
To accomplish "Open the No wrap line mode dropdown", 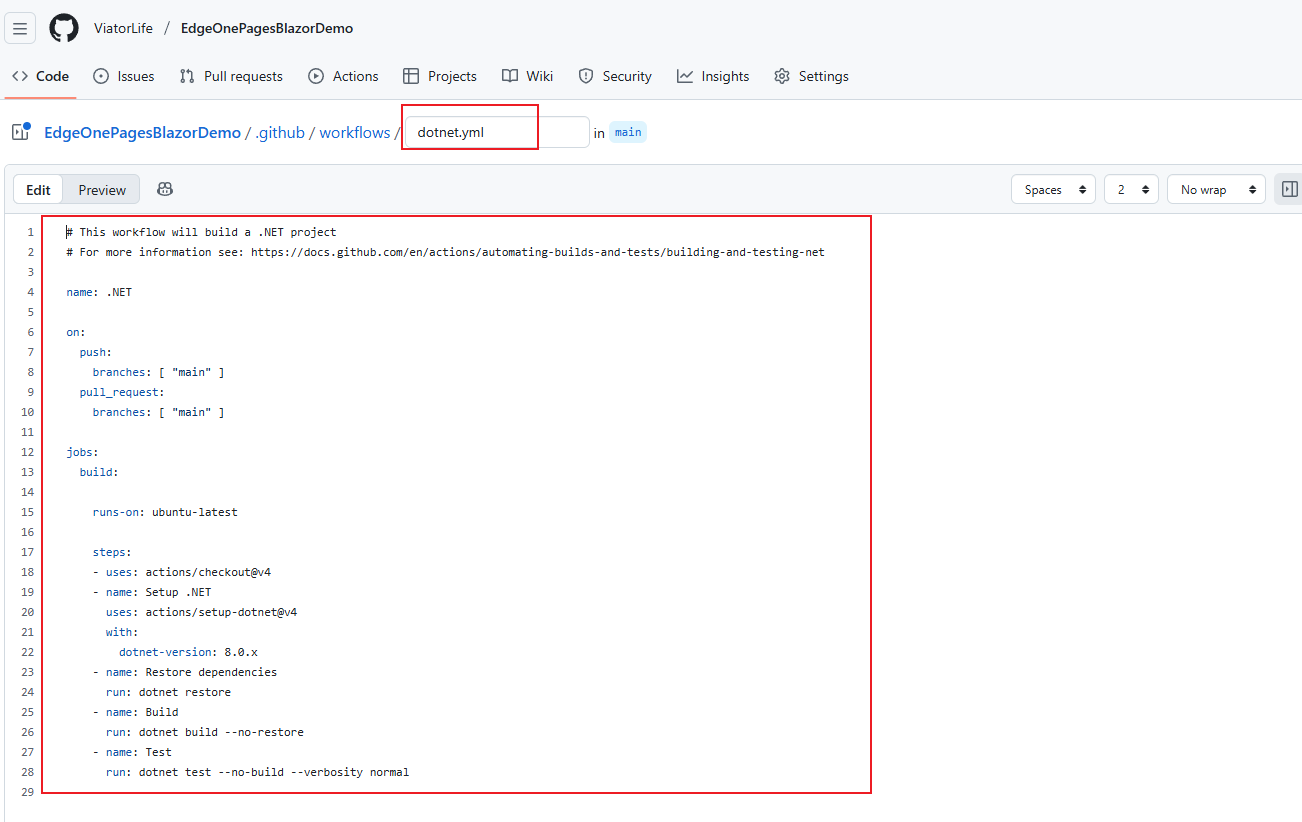I will 1216,189.
